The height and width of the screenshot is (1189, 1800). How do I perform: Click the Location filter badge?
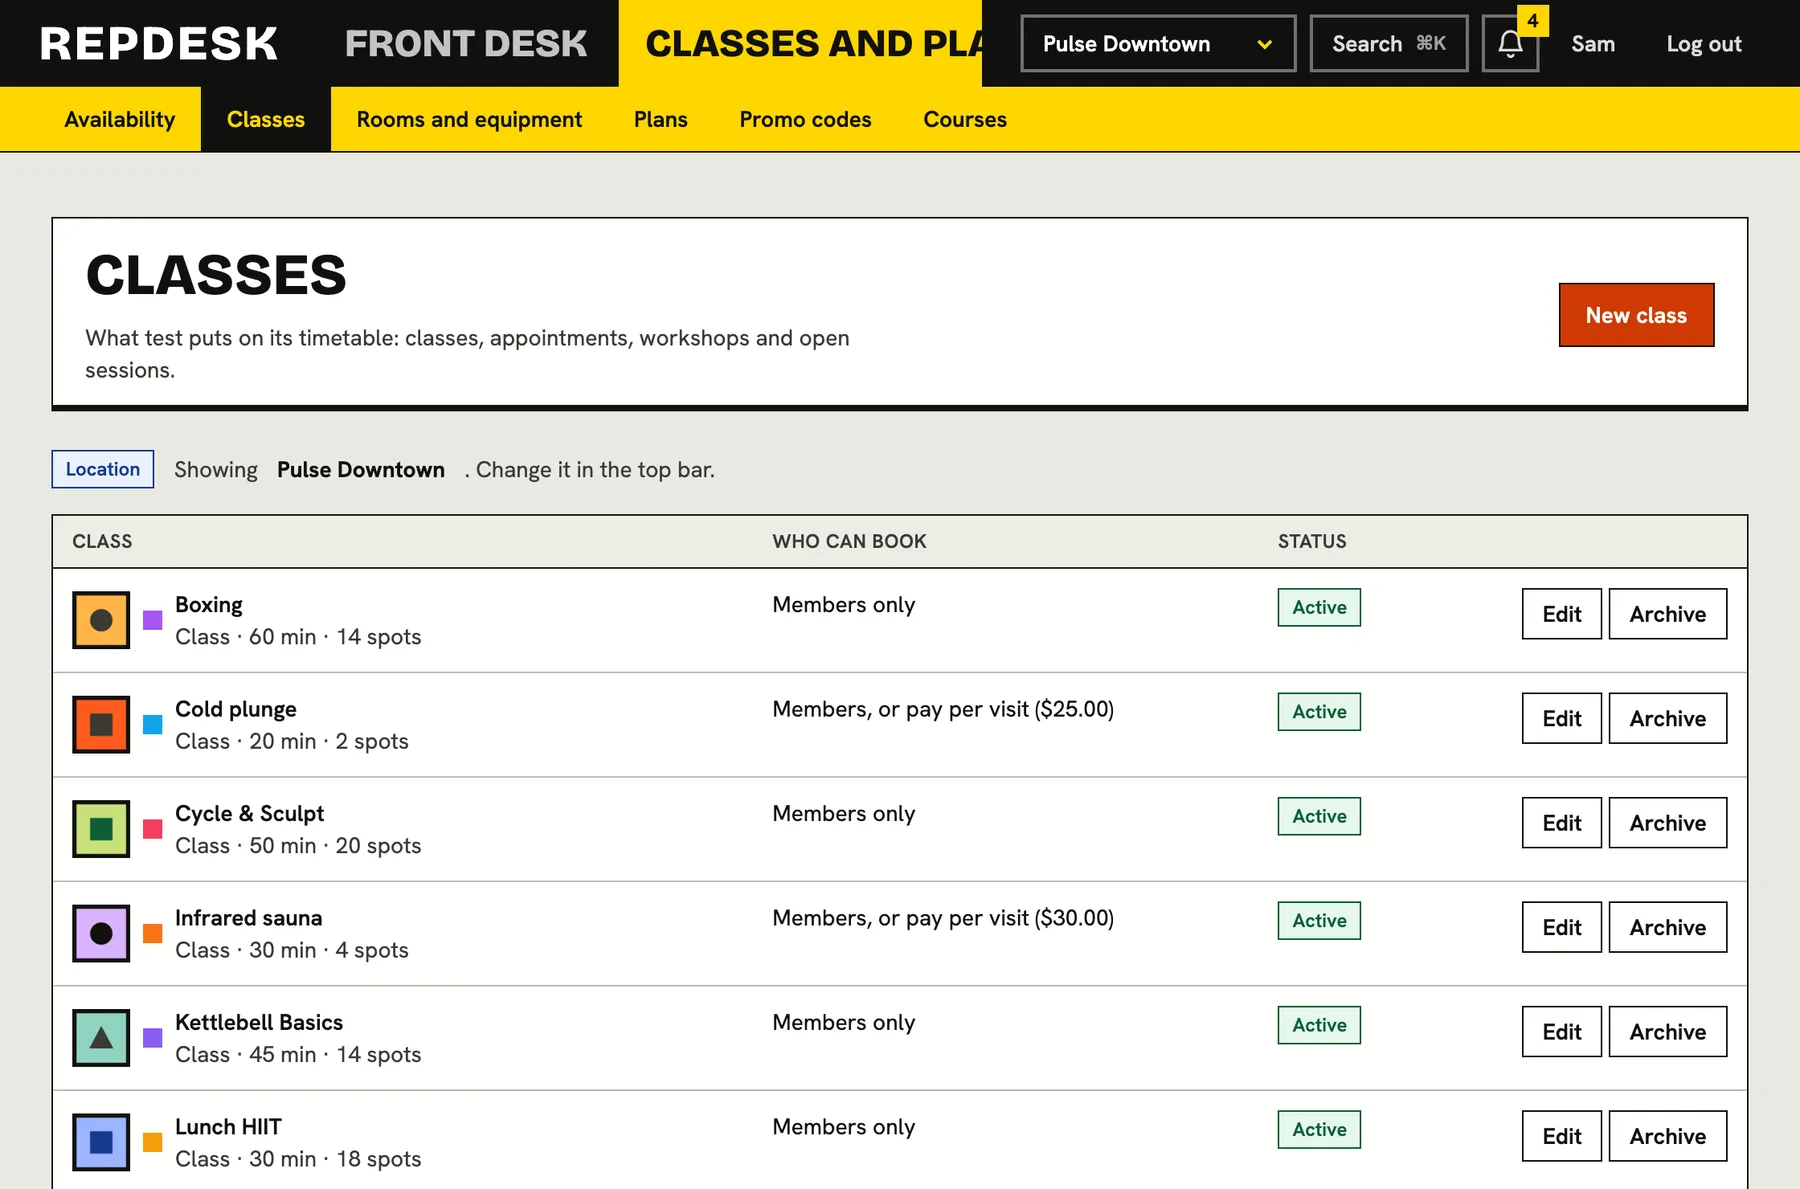(x=103, y=469)
